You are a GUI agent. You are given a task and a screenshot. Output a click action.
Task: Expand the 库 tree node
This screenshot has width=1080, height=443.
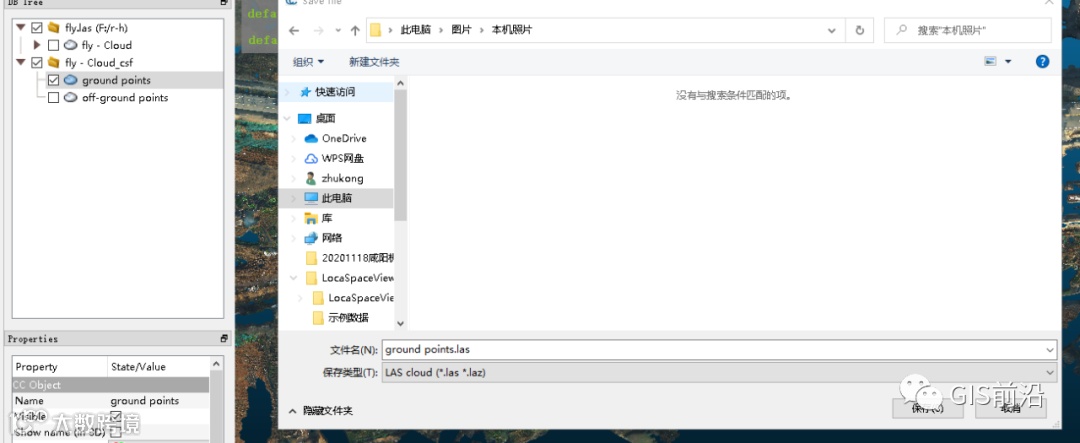[294, 218]
